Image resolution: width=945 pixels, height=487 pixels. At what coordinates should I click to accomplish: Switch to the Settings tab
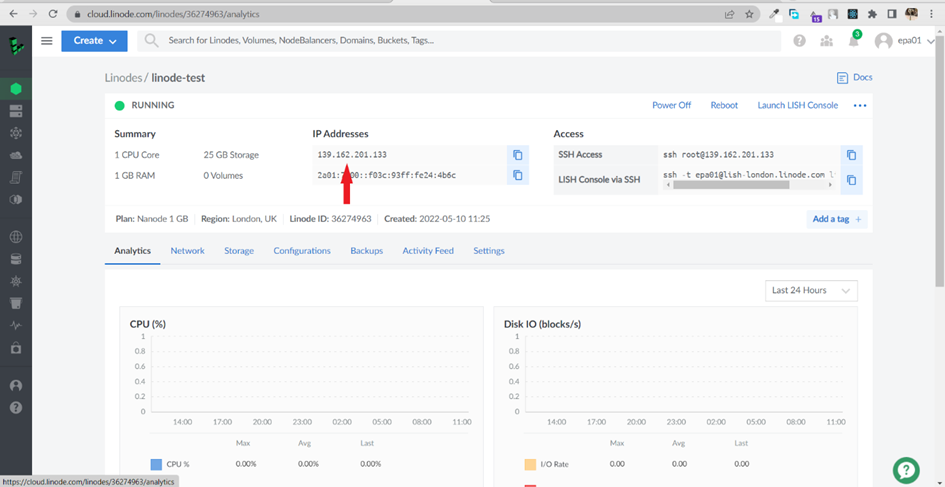[489, 251]
